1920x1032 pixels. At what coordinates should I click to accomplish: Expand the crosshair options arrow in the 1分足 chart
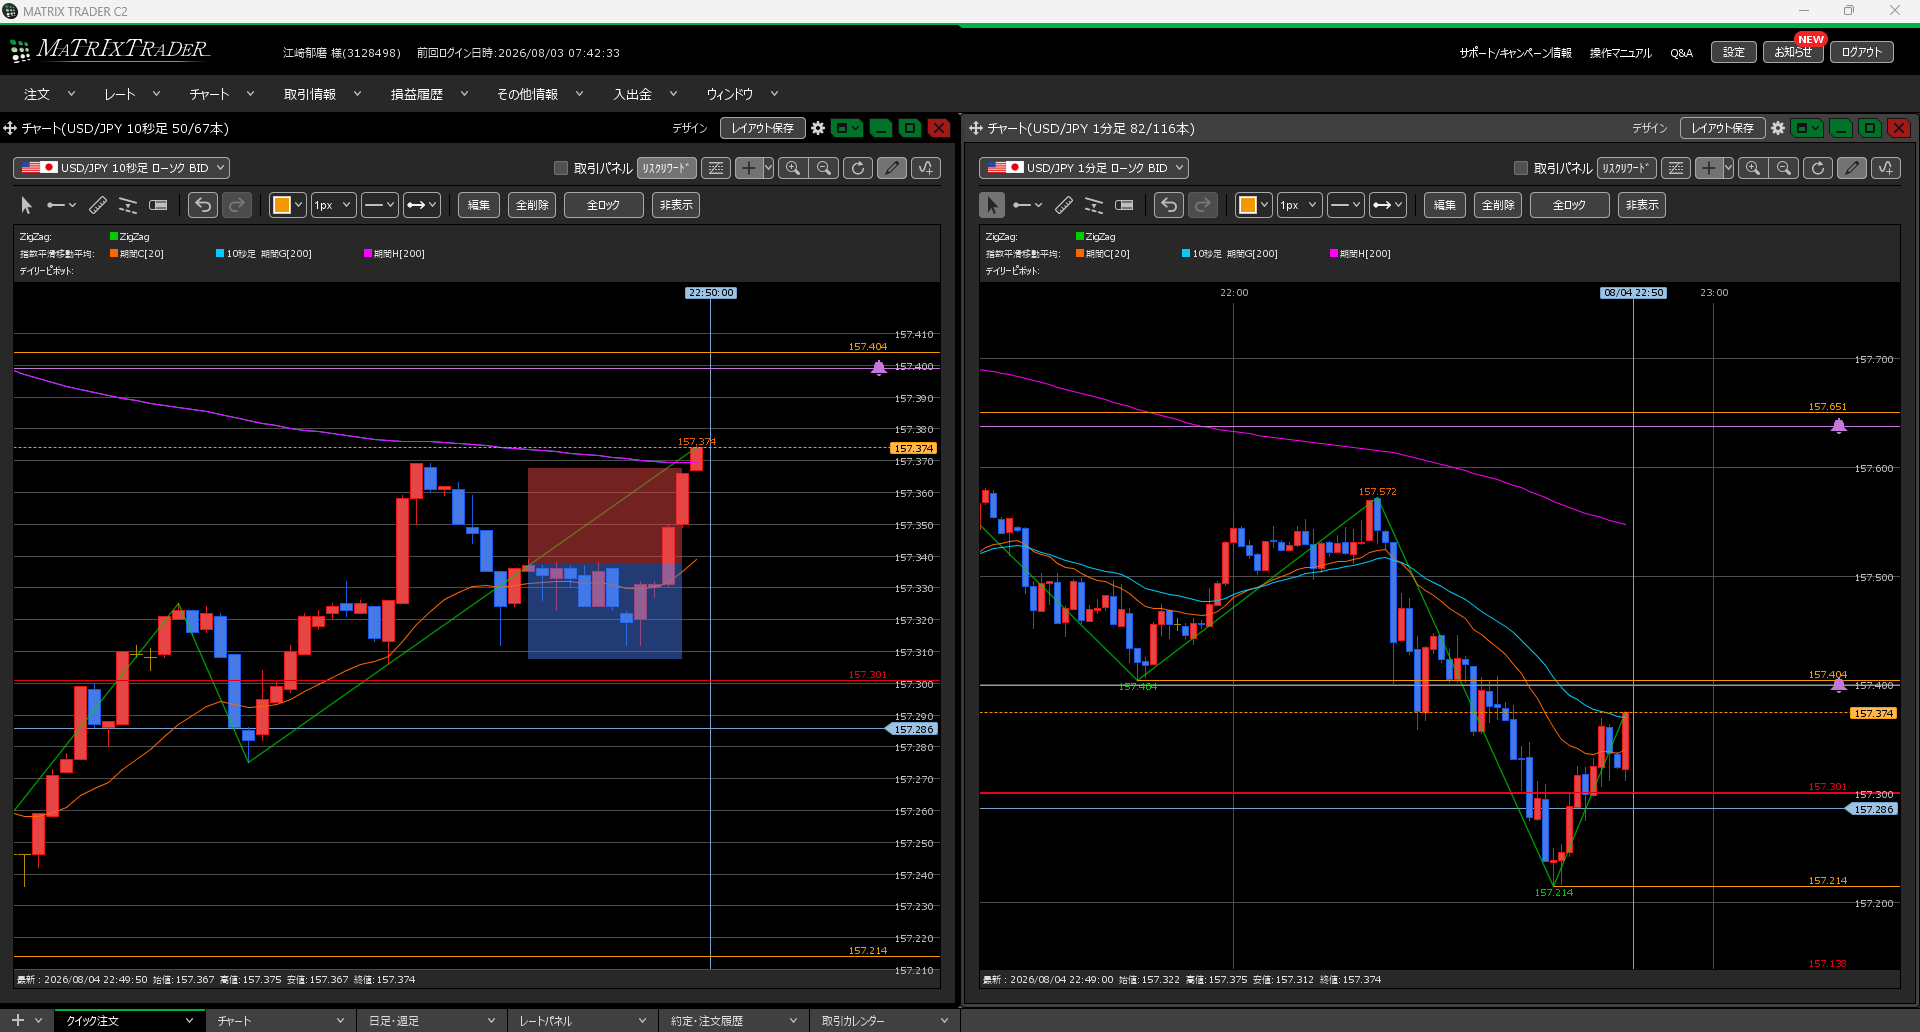(x=1728, y=168)
